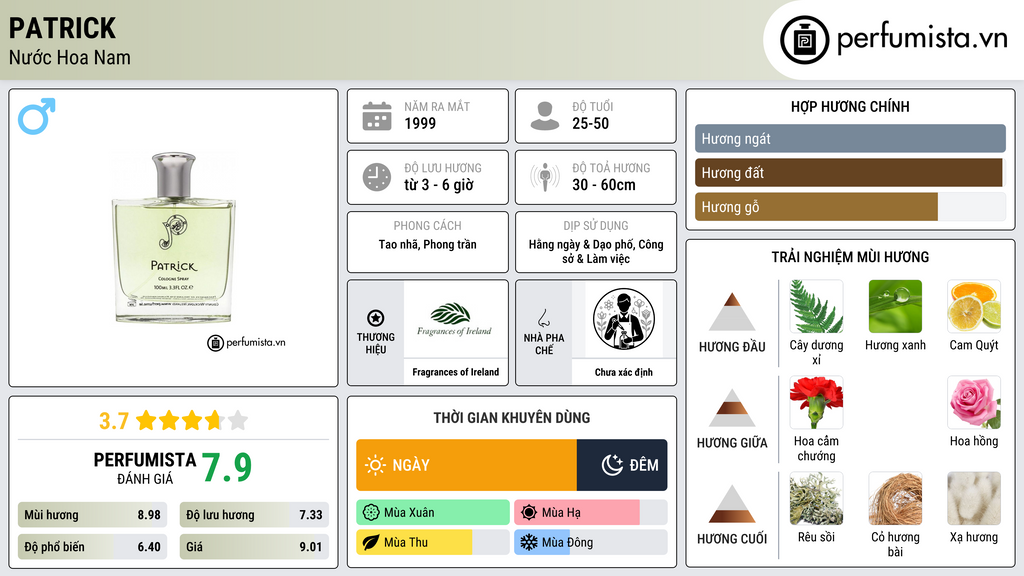Click the Hoa cẩm chướng carnation image
This screenshot has width=1024, height=576.
(x=816, y=402)
